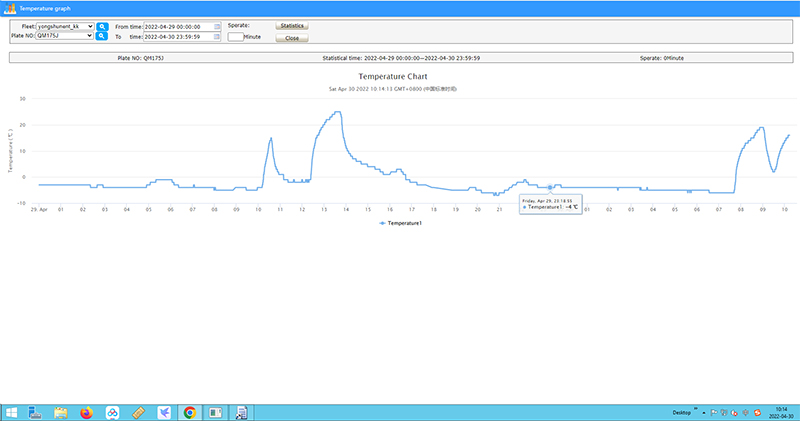Viewport: 800px width, 421px height.
Task: Click the To time input field
Action: 182,37
